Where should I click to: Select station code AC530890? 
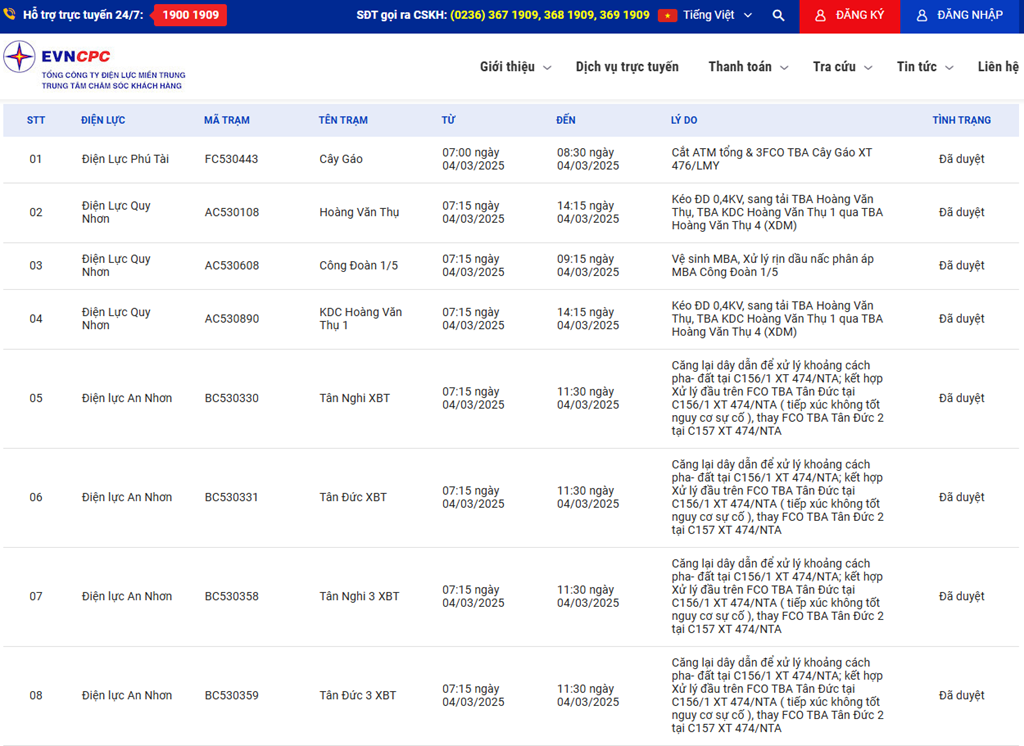[232, 319]
